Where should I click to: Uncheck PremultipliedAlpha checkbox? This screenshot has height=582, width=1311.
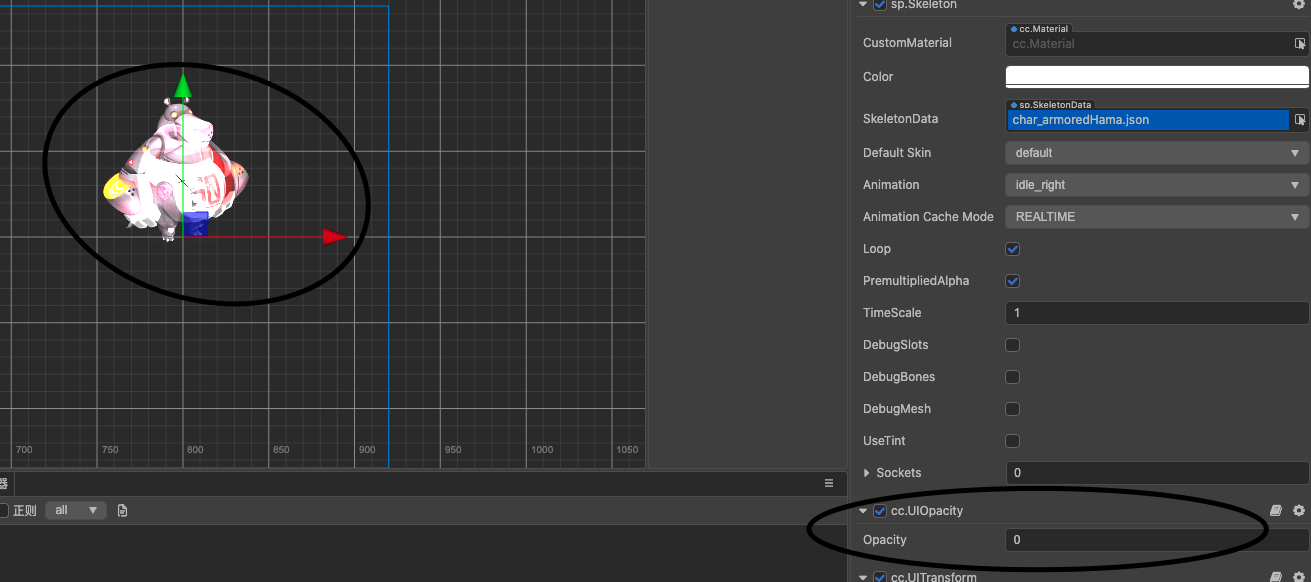coord(1012,281)
